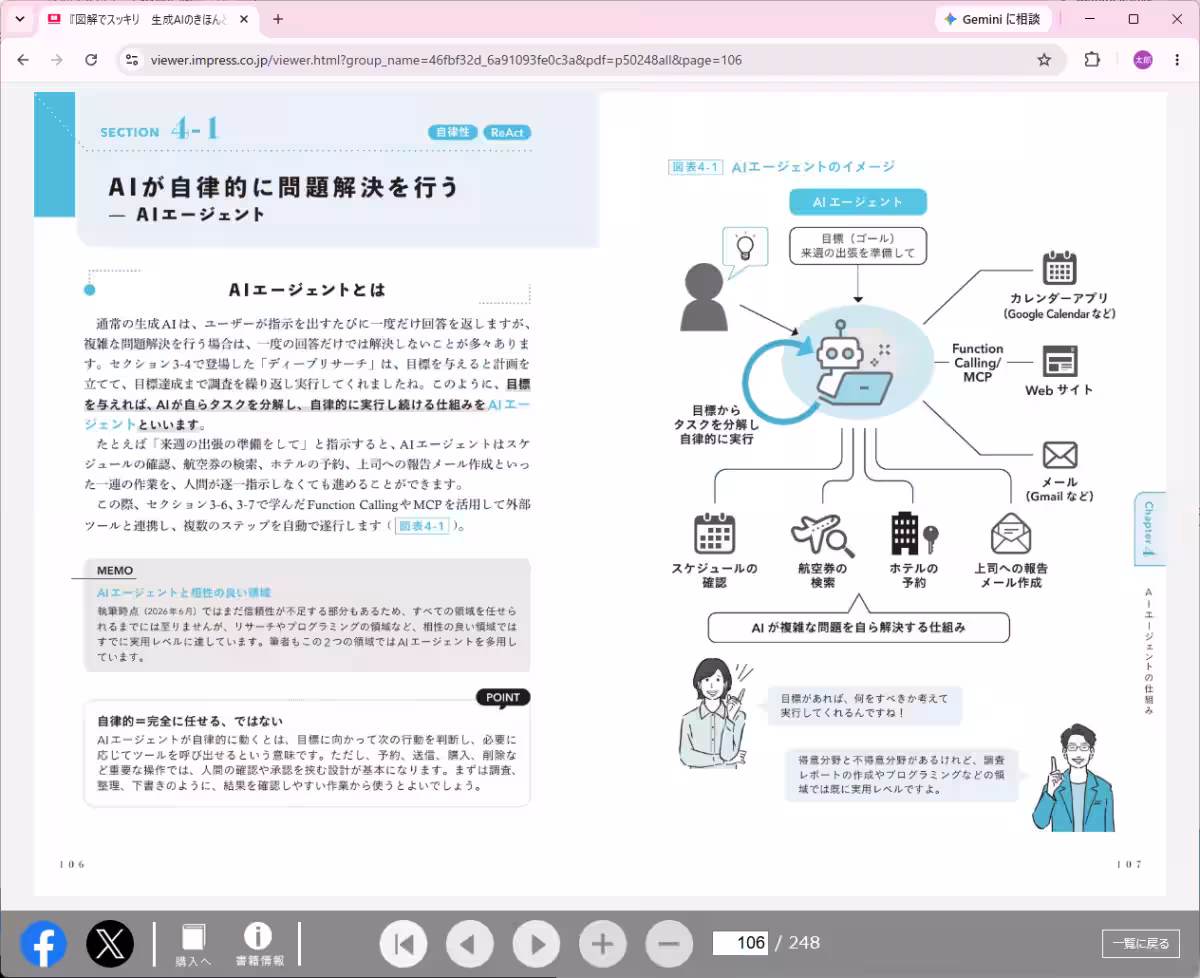Click the 一覧に戻る button

[x=1141, y=943]
